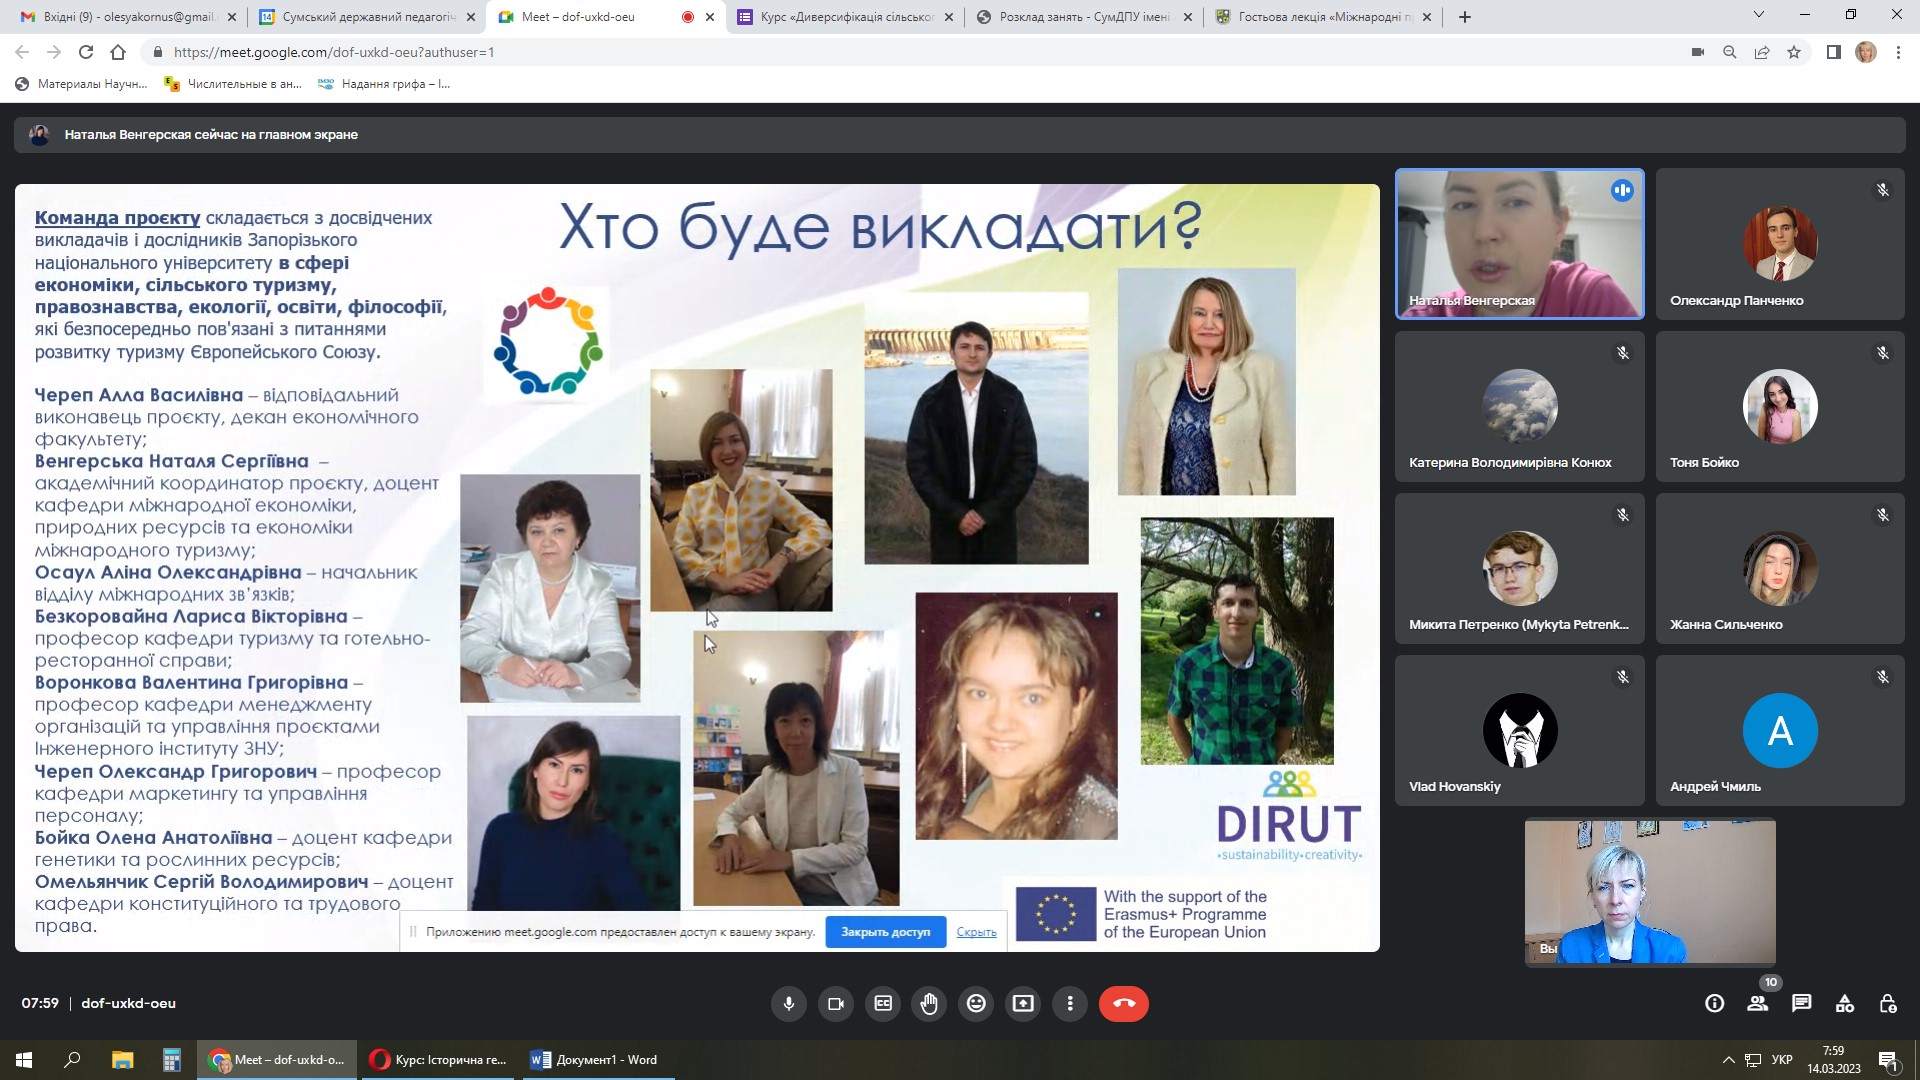Click the present screen icon

(x=1023, y=1003)
